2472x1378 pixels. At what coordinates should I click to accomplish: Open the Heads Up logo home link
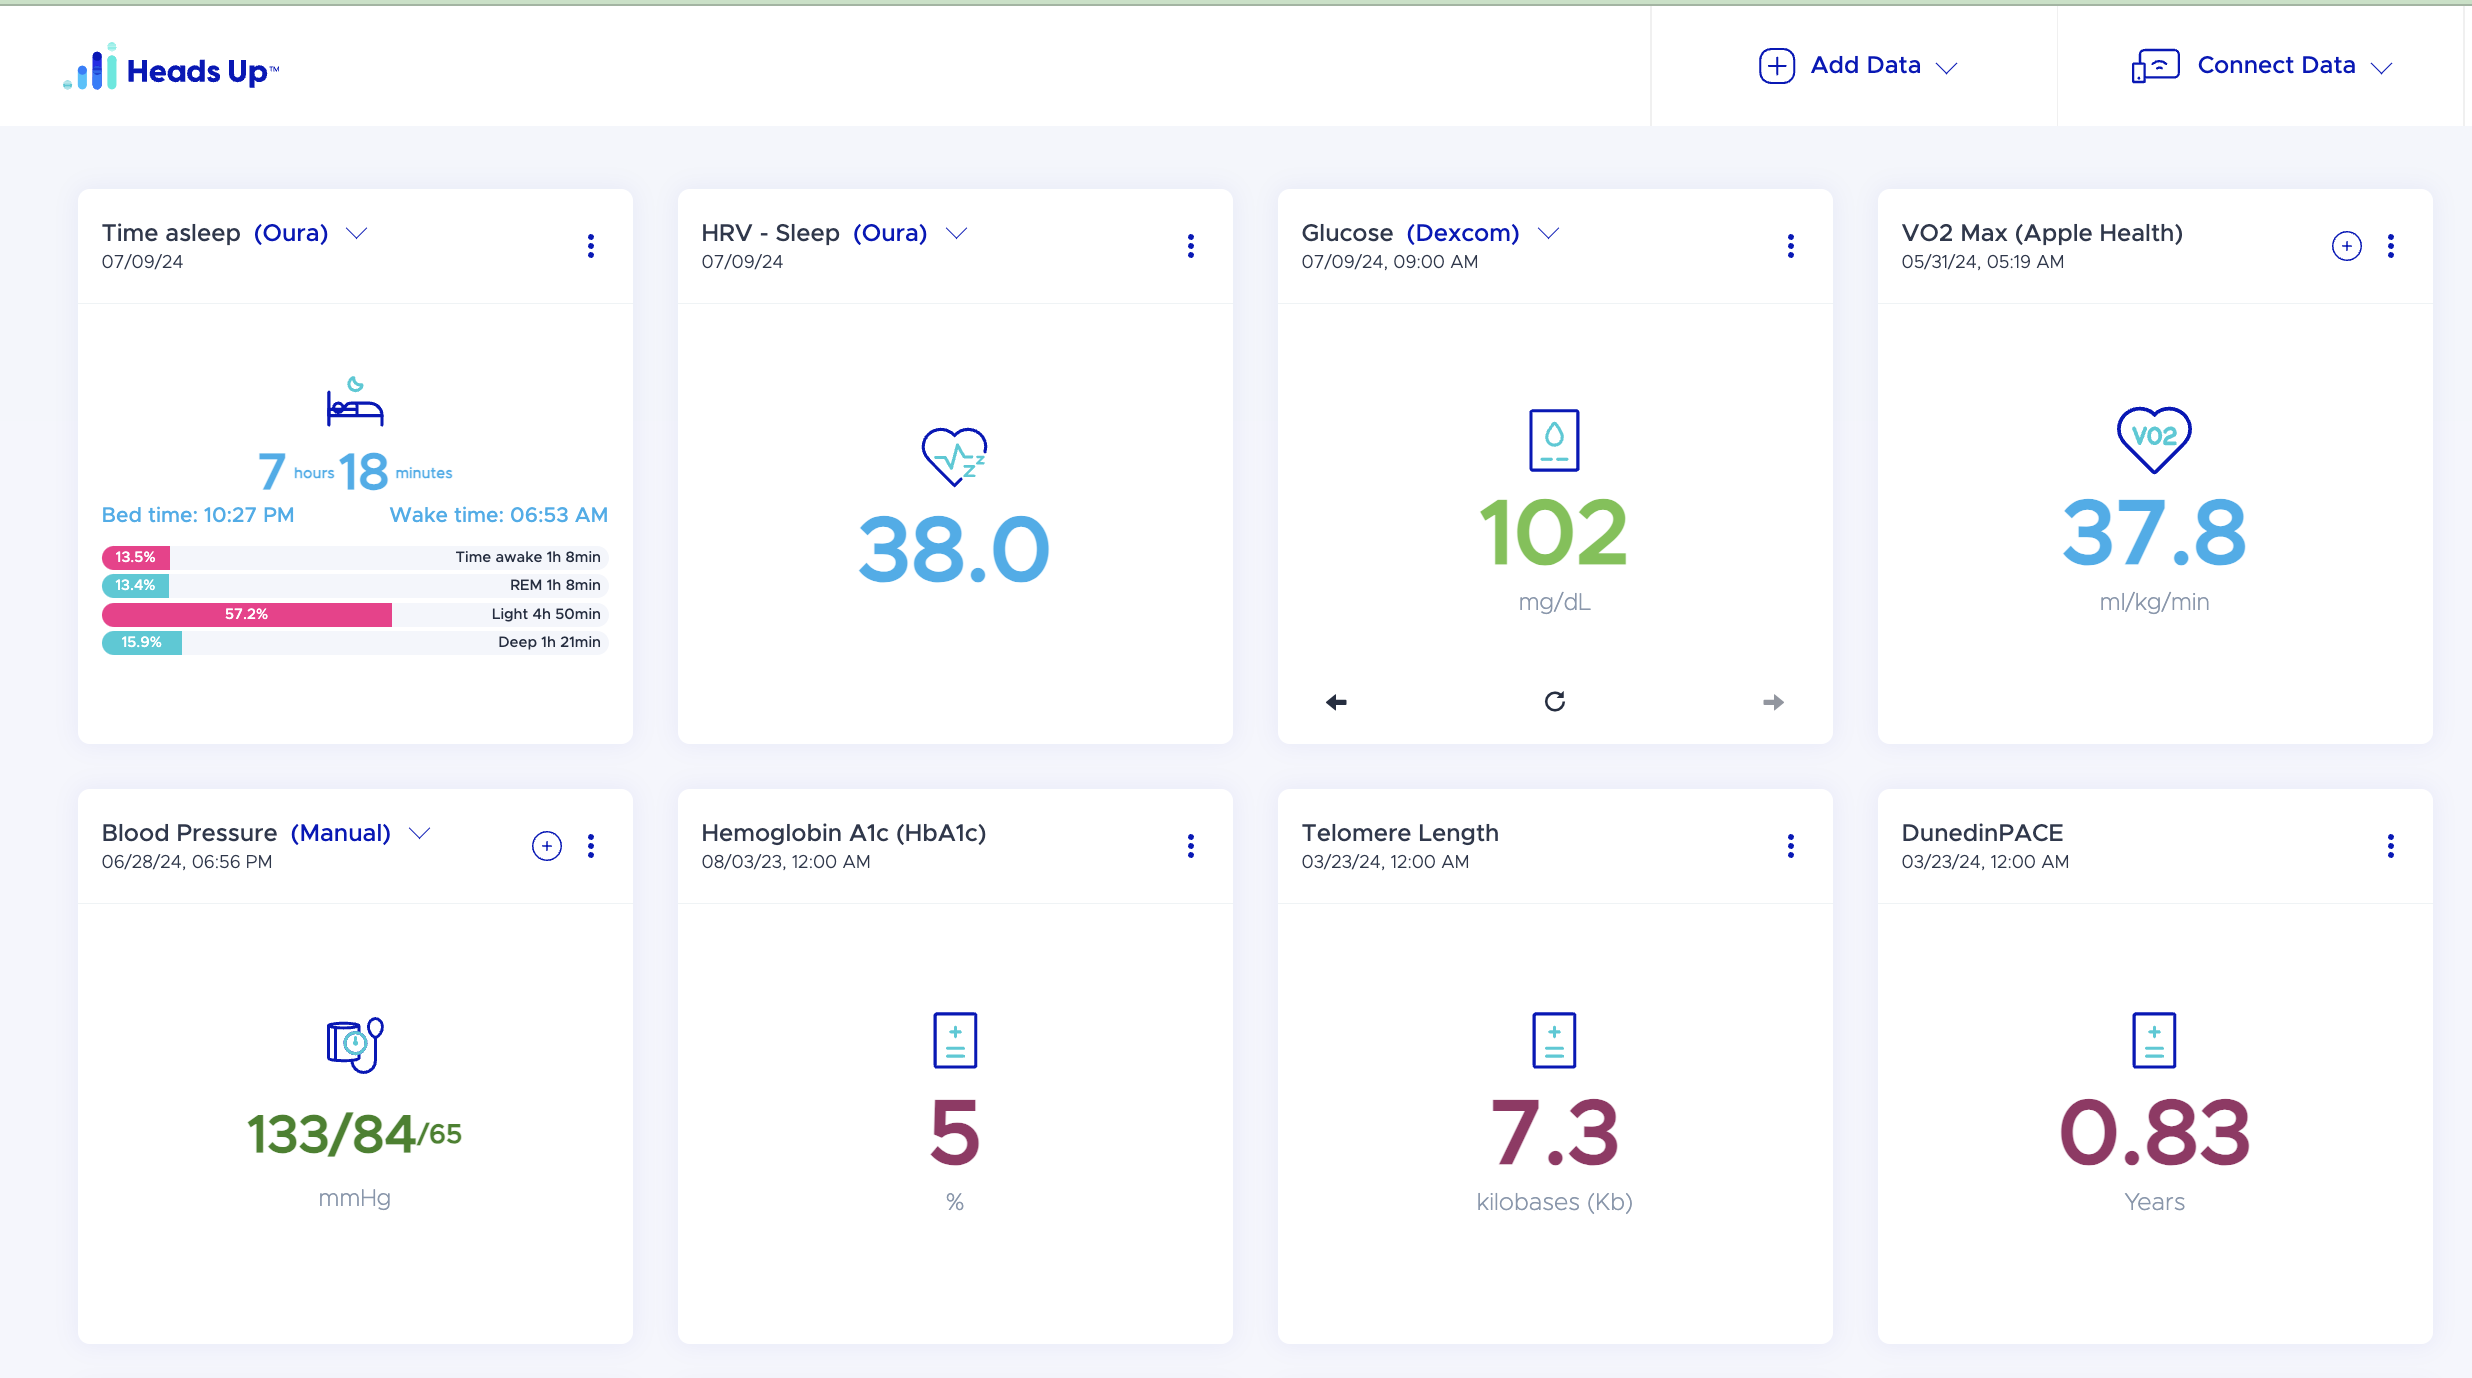[x=171, y=68]
